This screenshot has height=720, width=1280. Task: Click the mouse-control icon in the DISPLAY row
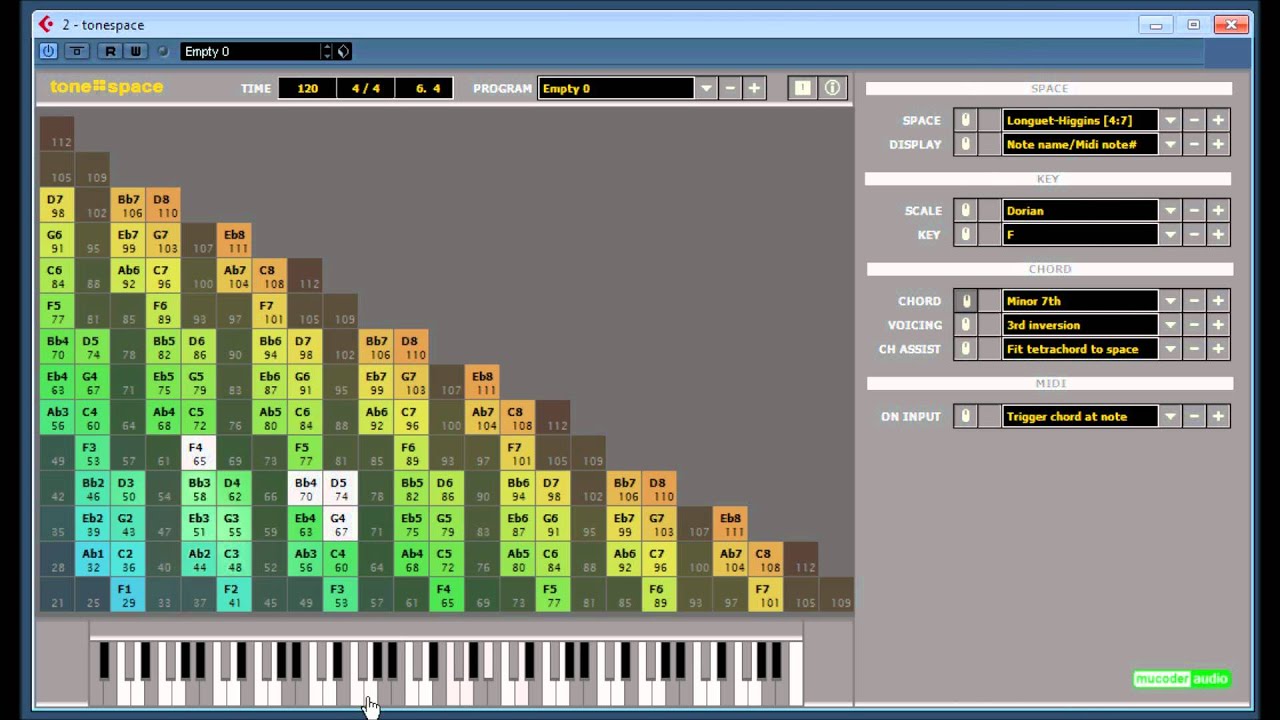(965, 144)
